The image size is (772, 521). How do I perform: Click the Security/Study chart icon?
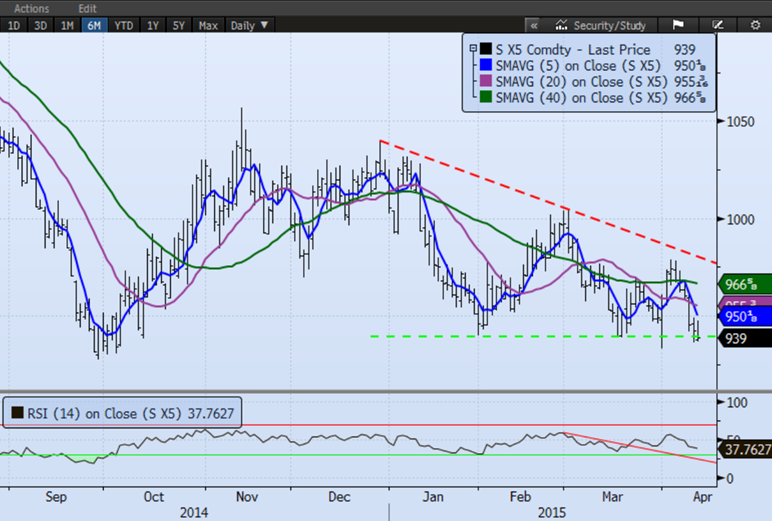click(598, 25)
